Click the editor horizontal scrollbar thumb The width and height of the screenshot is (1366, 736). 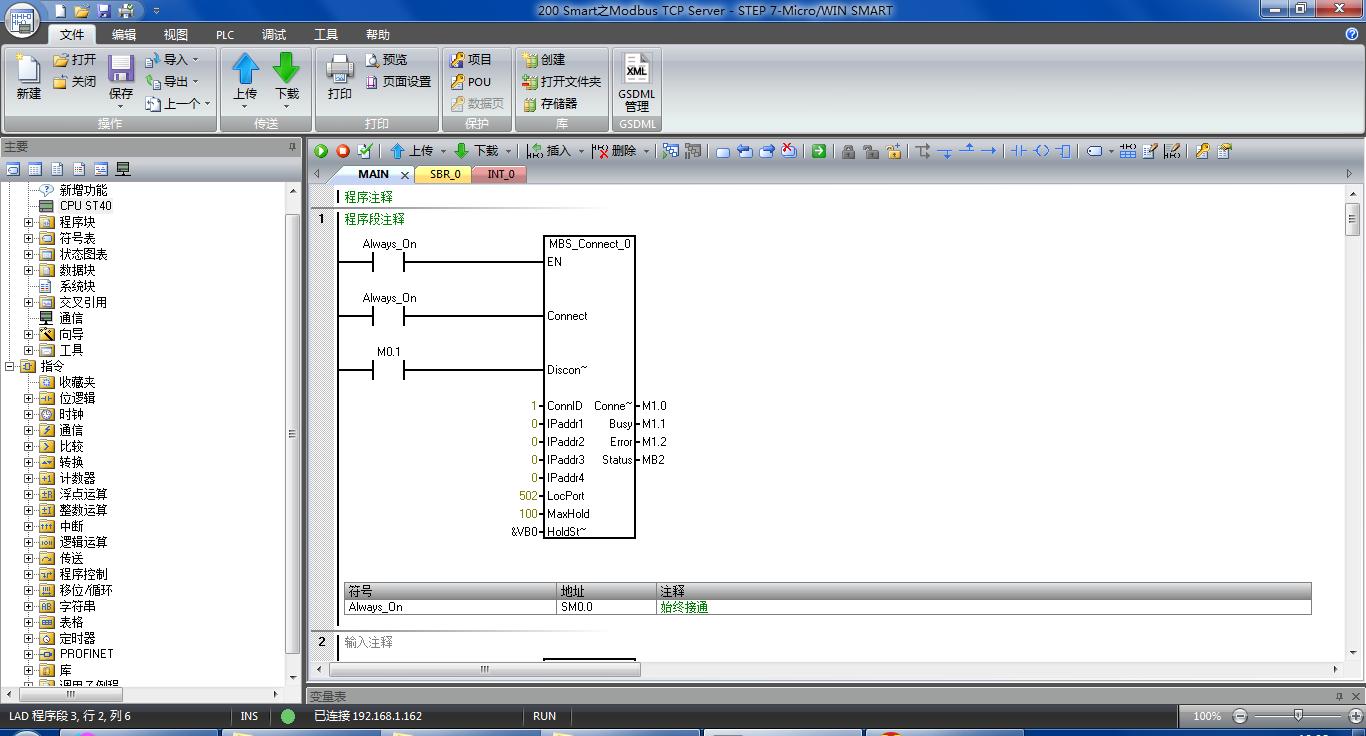485,670
